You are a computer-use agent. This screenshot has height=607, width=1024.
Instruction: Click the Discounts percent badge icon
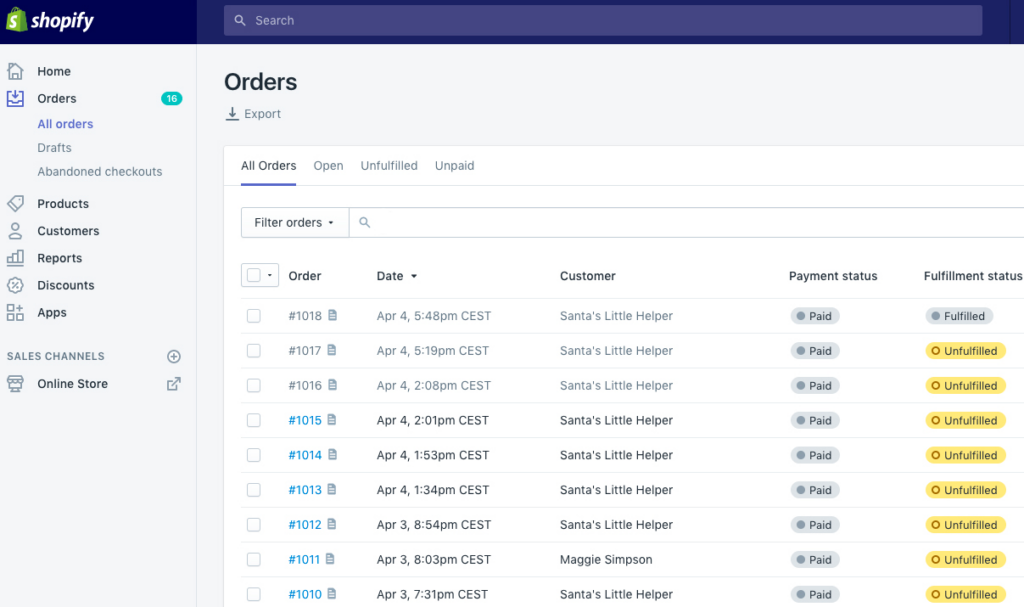(15, 285)
